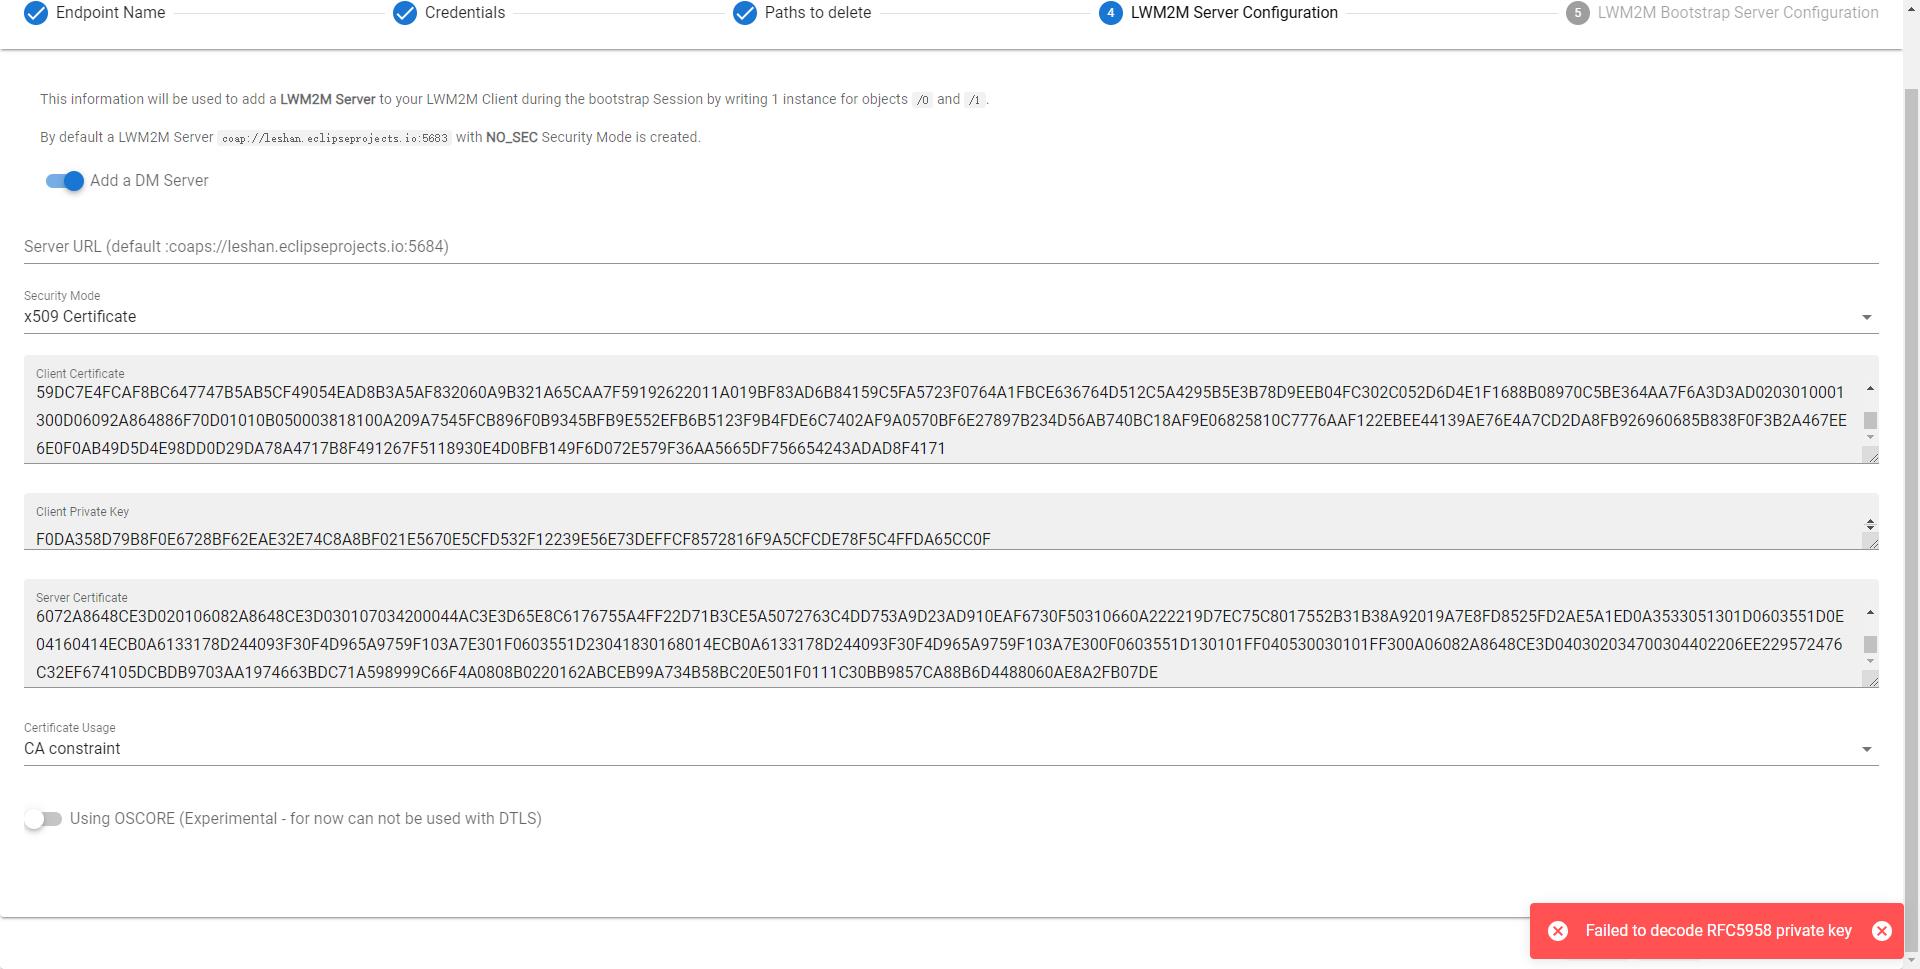This screenshot has height=969, width=1920.
Task: Select the LWM2M Server Configuration step label
Action: point(1236,13)
